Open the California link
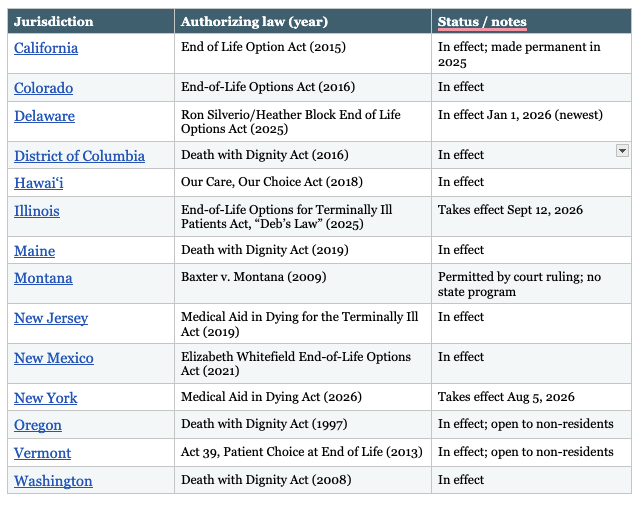 pos(46,48)
